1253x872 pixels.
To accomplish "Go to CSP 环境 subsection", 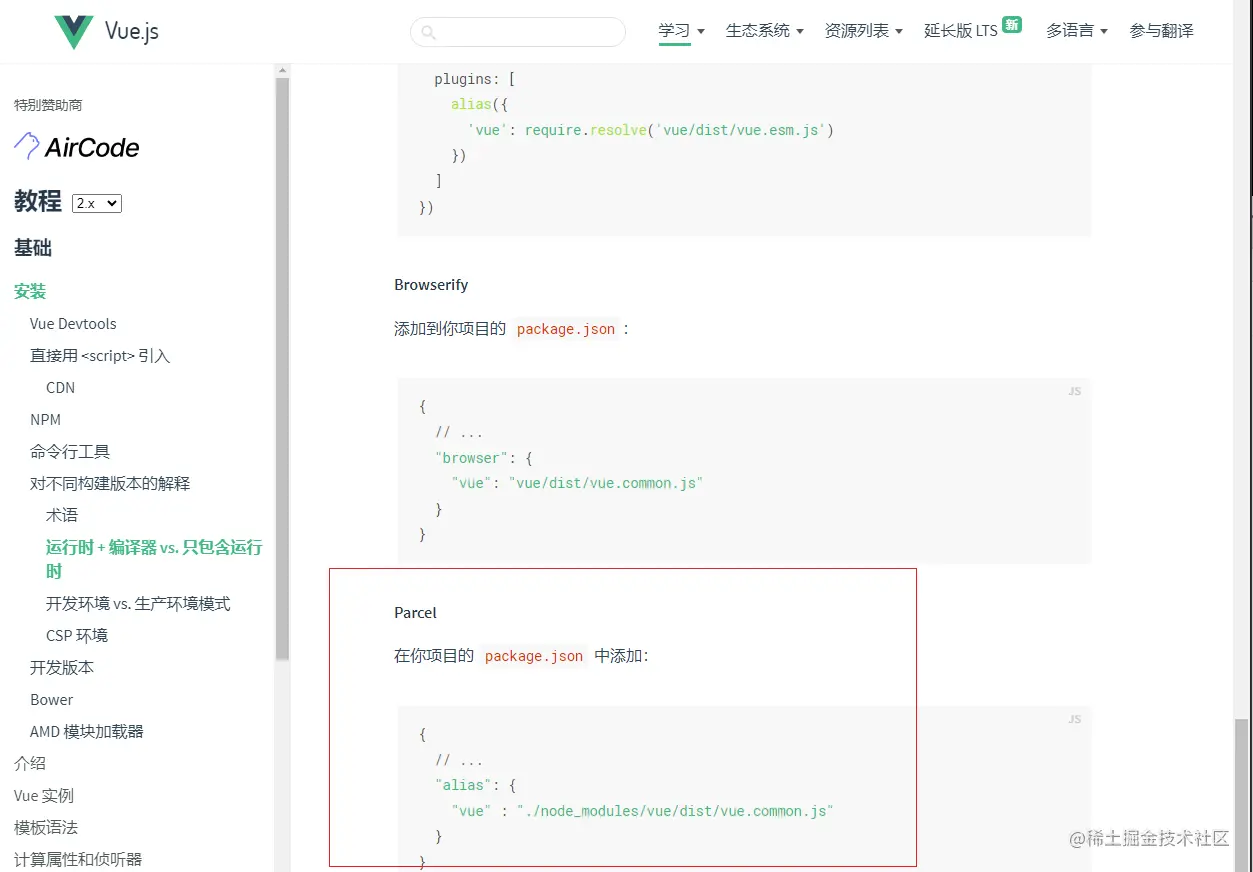I will coord(77,635).
